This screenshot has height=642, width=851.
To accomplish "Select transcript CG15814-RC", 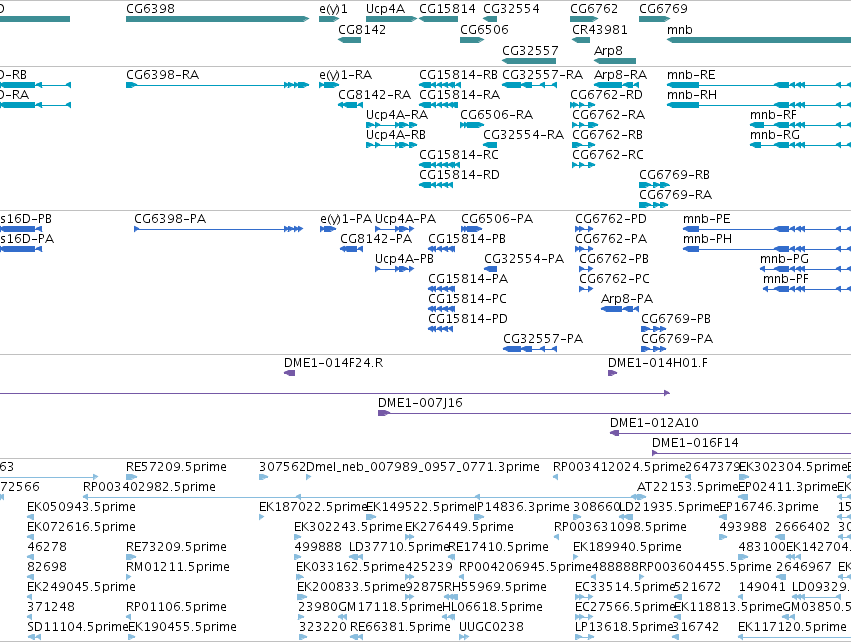I will (439, 165).
